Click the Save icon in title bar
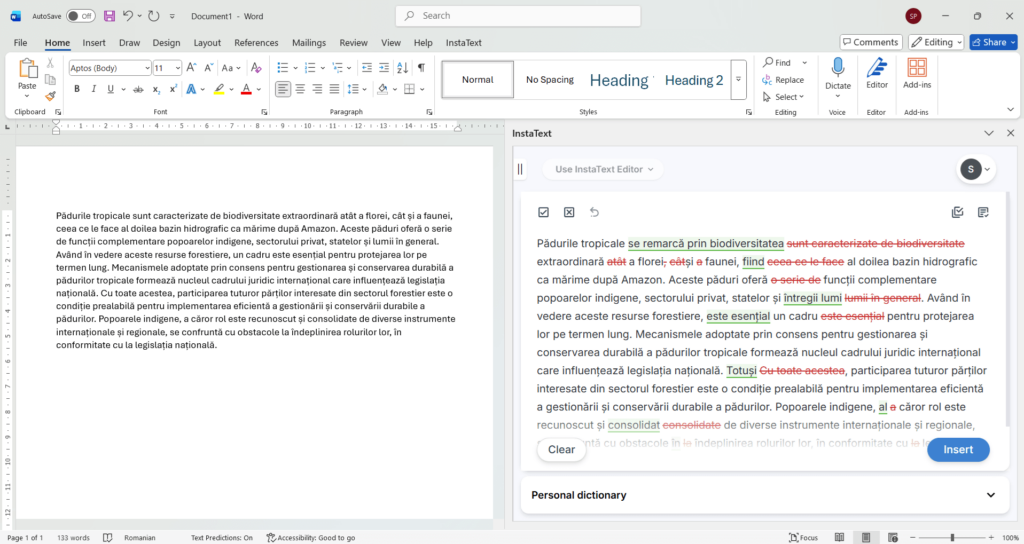Viewport: 1024px width, 544px height. coord(109,16)
